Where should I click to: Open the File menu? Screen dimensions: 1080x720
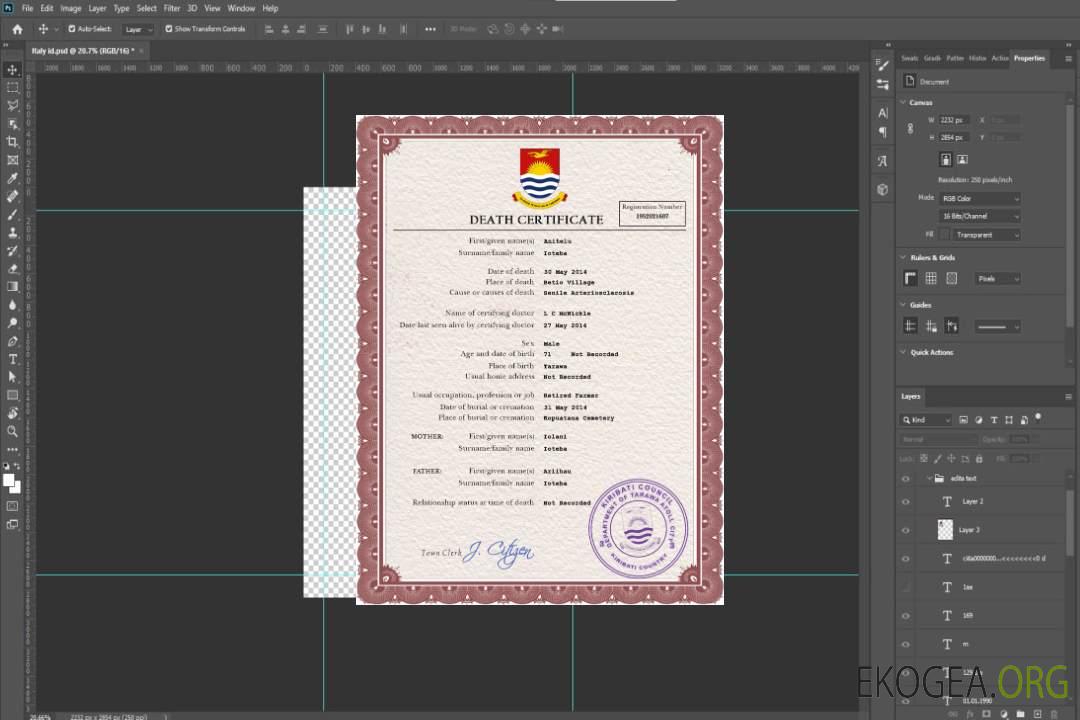pyautogui.click(x=28, y=8)
